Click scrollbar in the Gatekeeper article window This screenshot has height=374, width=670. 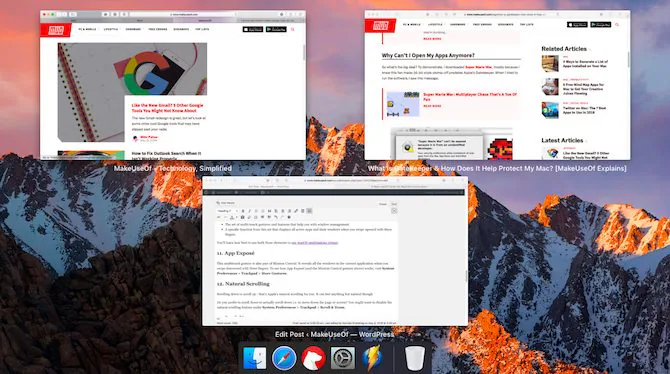tap(629, 60)
